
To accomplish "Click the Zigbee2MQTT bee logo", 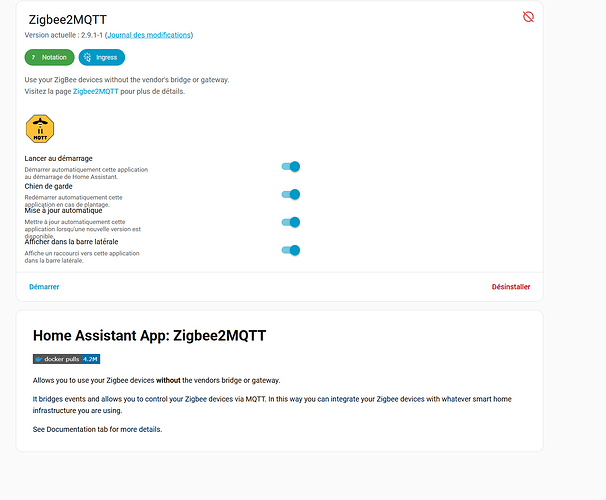I will tap(39, 128).
